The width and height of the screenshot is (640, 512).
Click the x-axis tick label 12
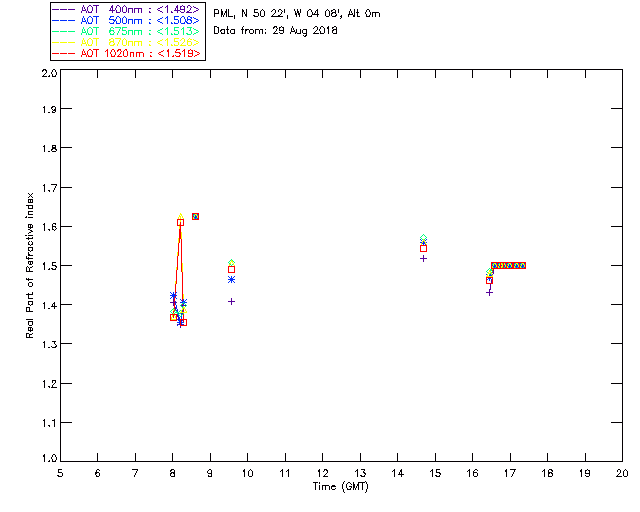(x=322, y=473)
